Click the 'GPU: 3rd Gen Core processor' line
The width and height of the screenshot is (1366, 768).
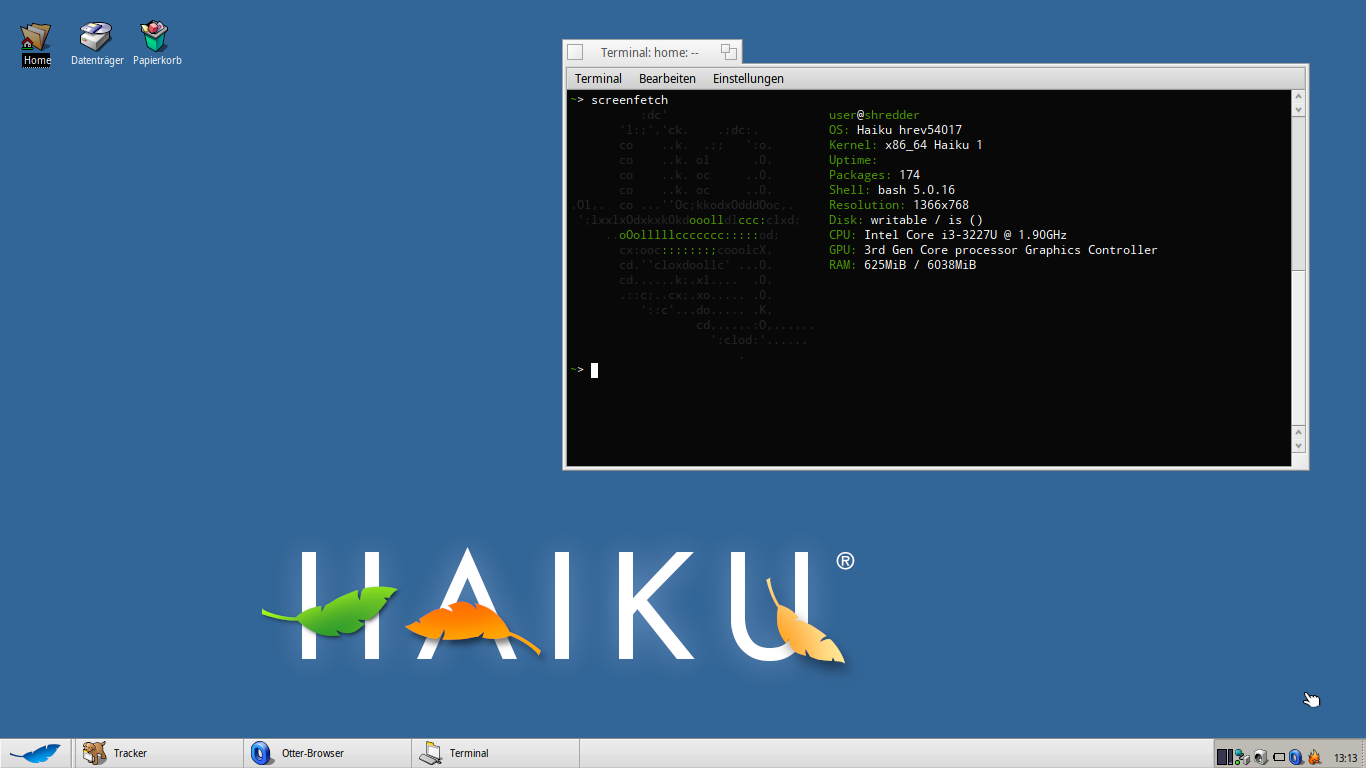[x=993, y=250]
